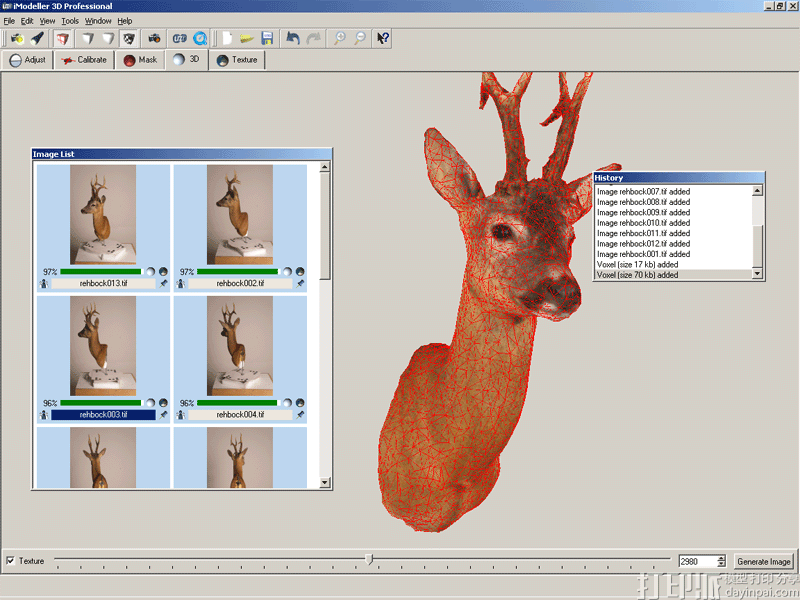Select the red wireframe cube view icon

click(x=63, y=38)
